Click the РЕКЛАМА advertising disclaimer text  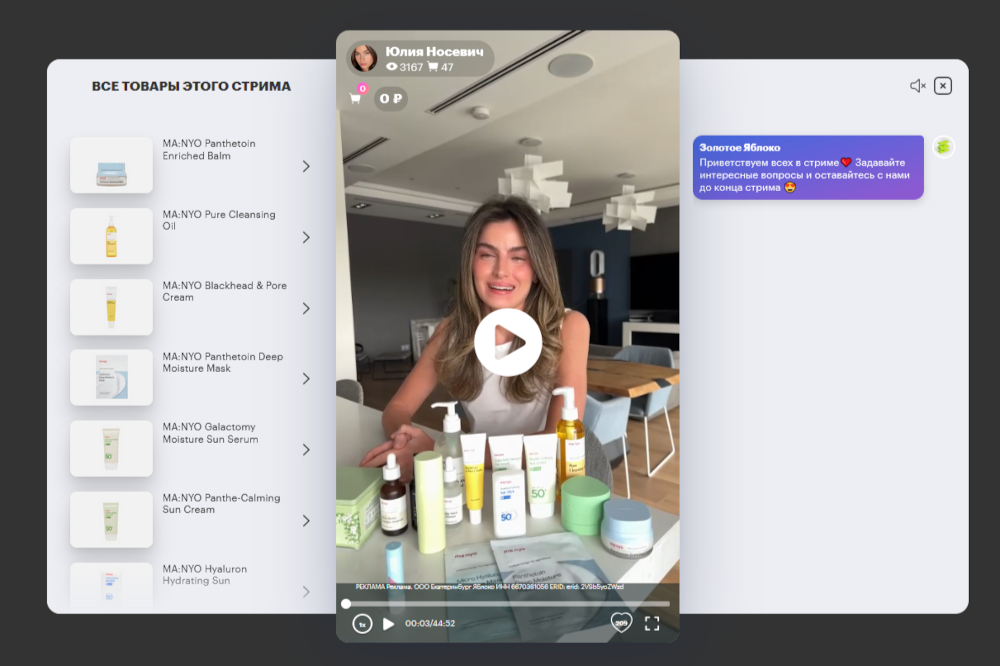coord(489,586)
